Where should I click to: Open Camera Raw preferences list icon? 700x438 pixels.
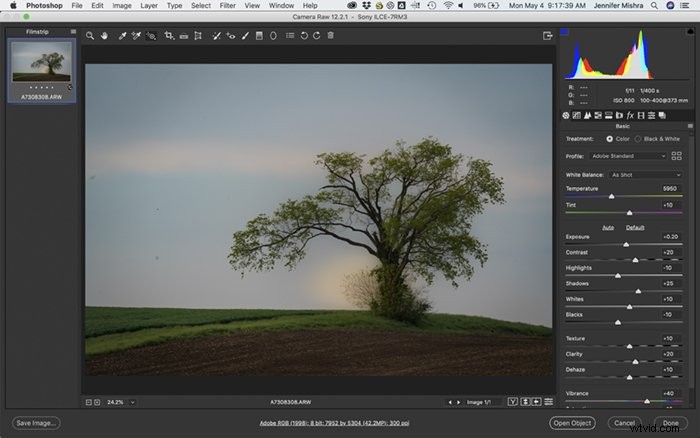290,36
